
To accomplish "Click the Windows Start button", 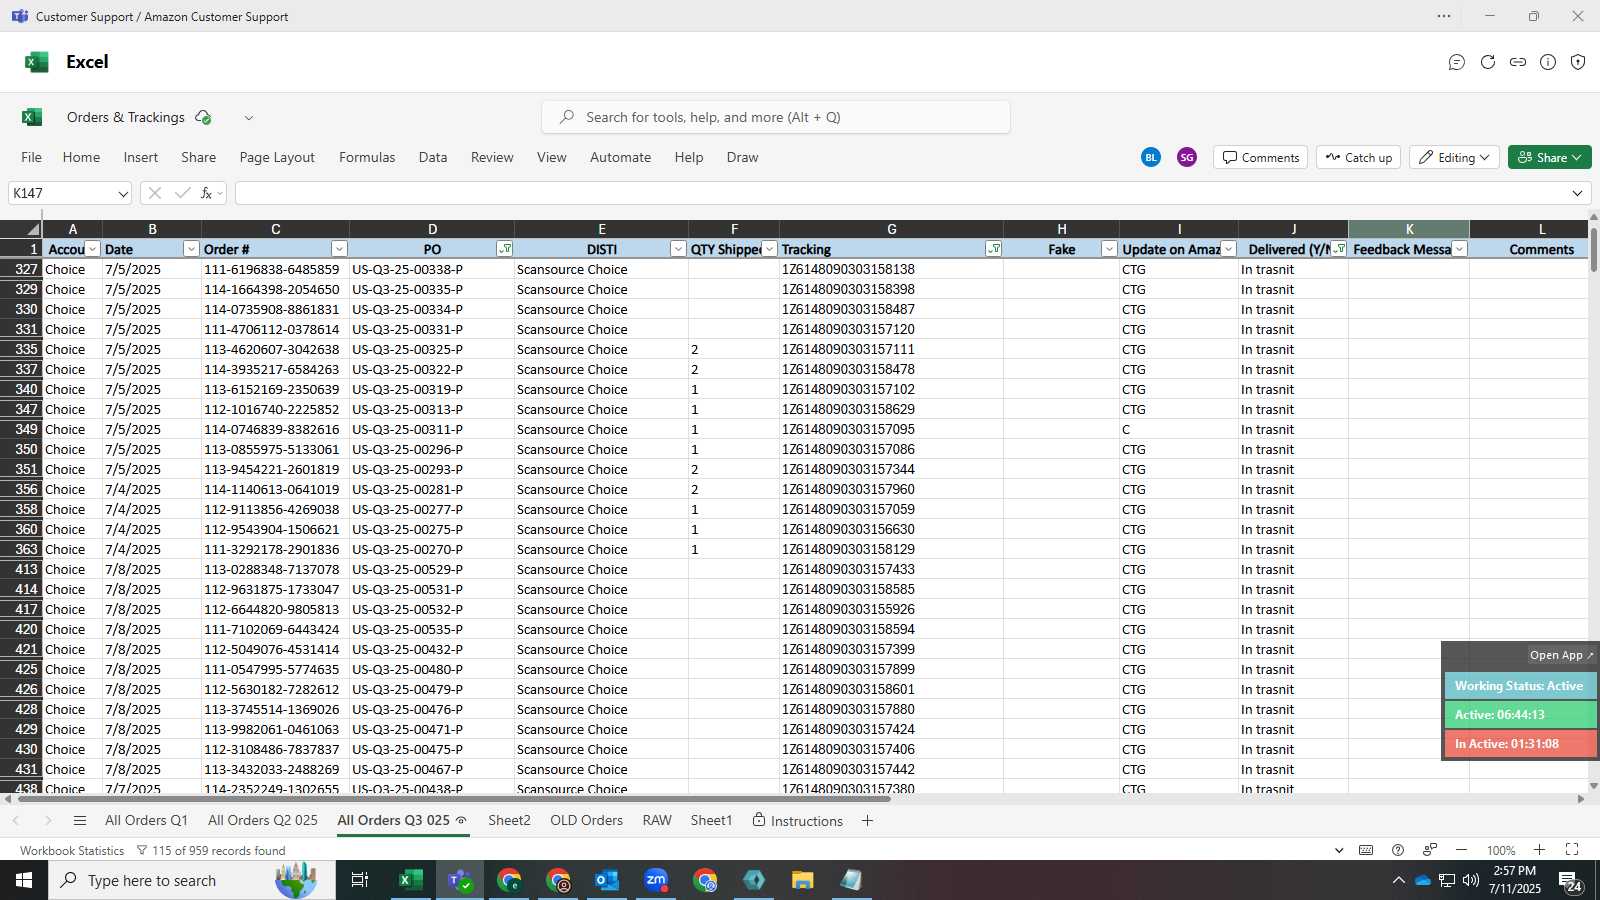I will [24, 880].
